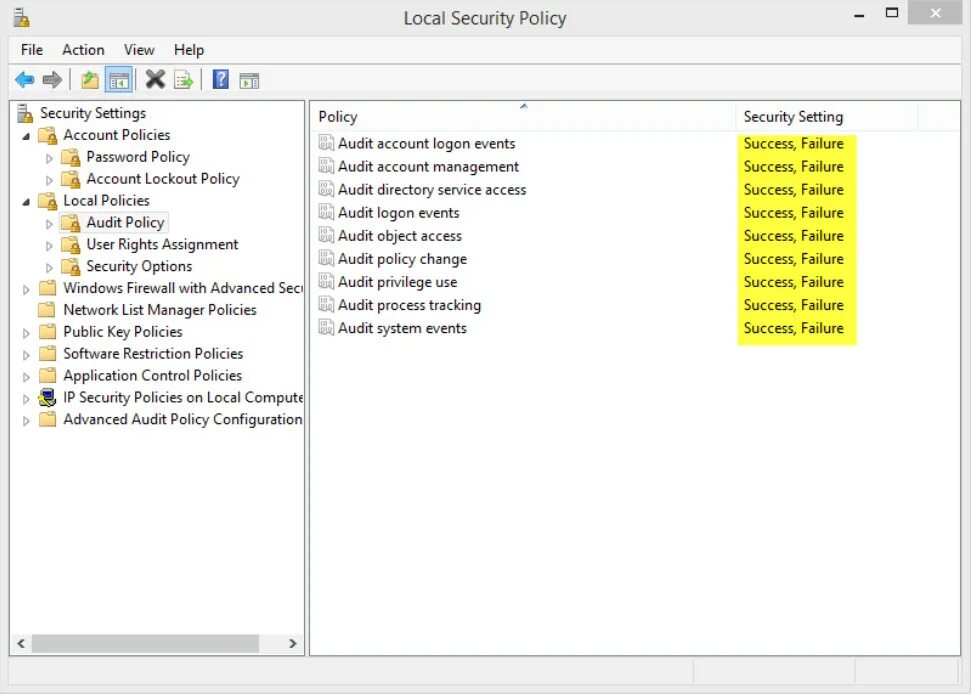The width and height of the screenshot is (971, 696).
Task: Expand the Audit Policy node arrow
Action: coord(49,224)
